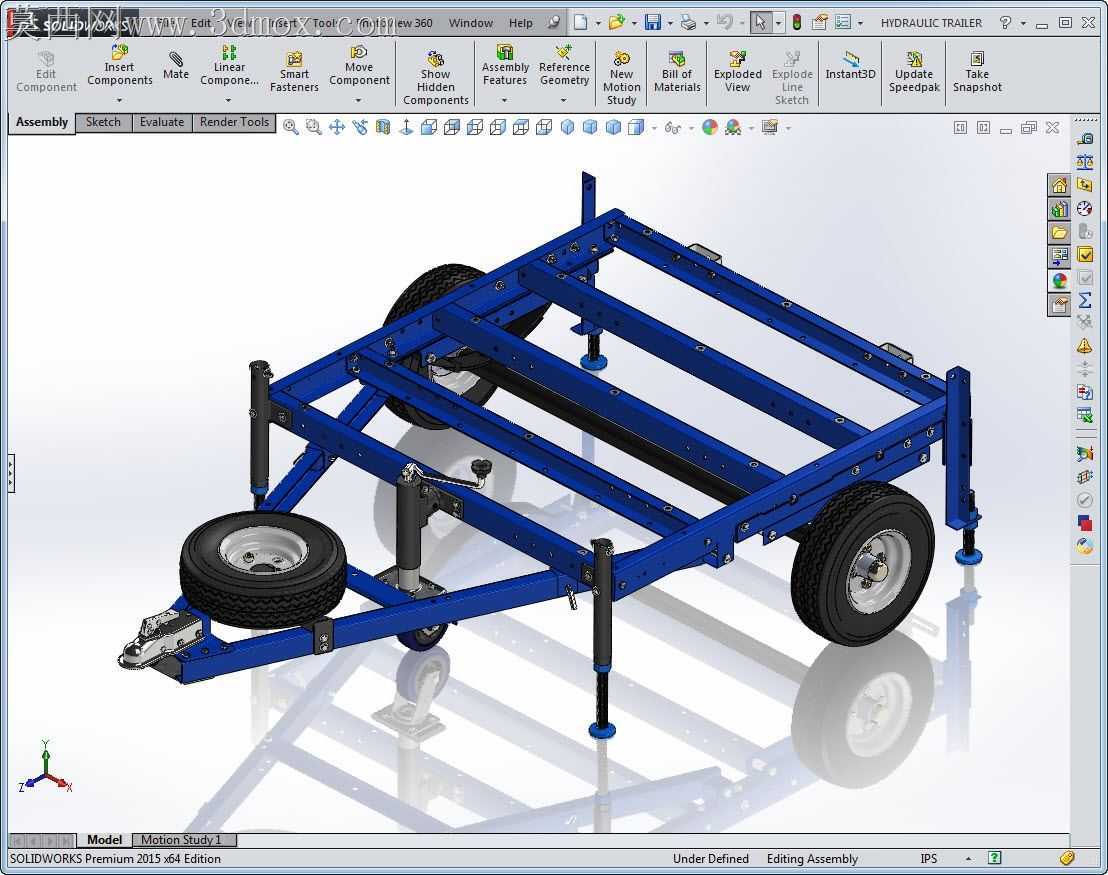Open the Design Library pane
The height and width of the screenshot is (875, 1108).
(1059, 209)
